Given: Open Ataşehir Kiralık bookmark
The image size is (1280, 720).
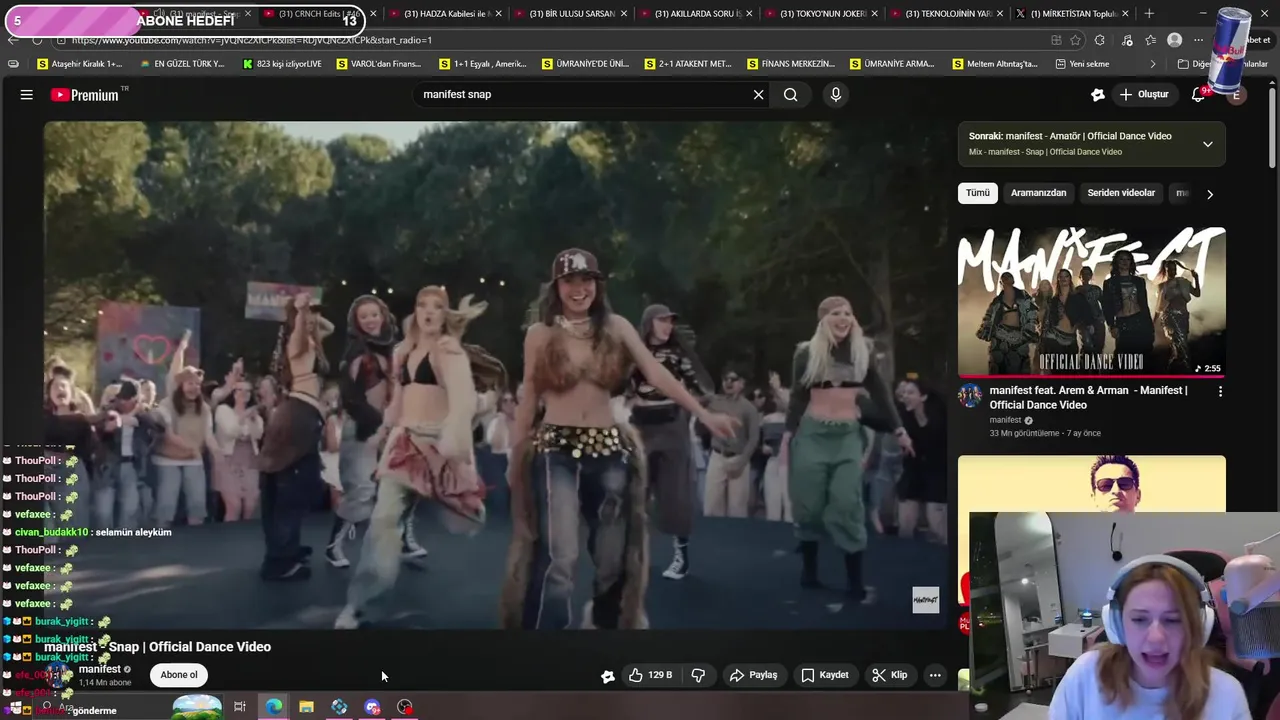Looking at the screenshot, I should click(x=80, y=64).
